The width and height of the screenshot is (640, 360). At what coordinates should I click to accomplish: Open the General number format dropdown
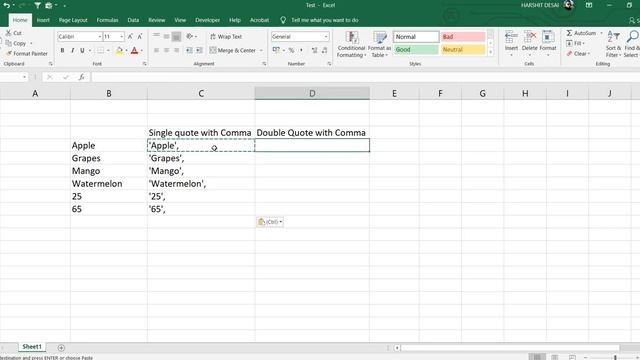(x=326, y=37)
